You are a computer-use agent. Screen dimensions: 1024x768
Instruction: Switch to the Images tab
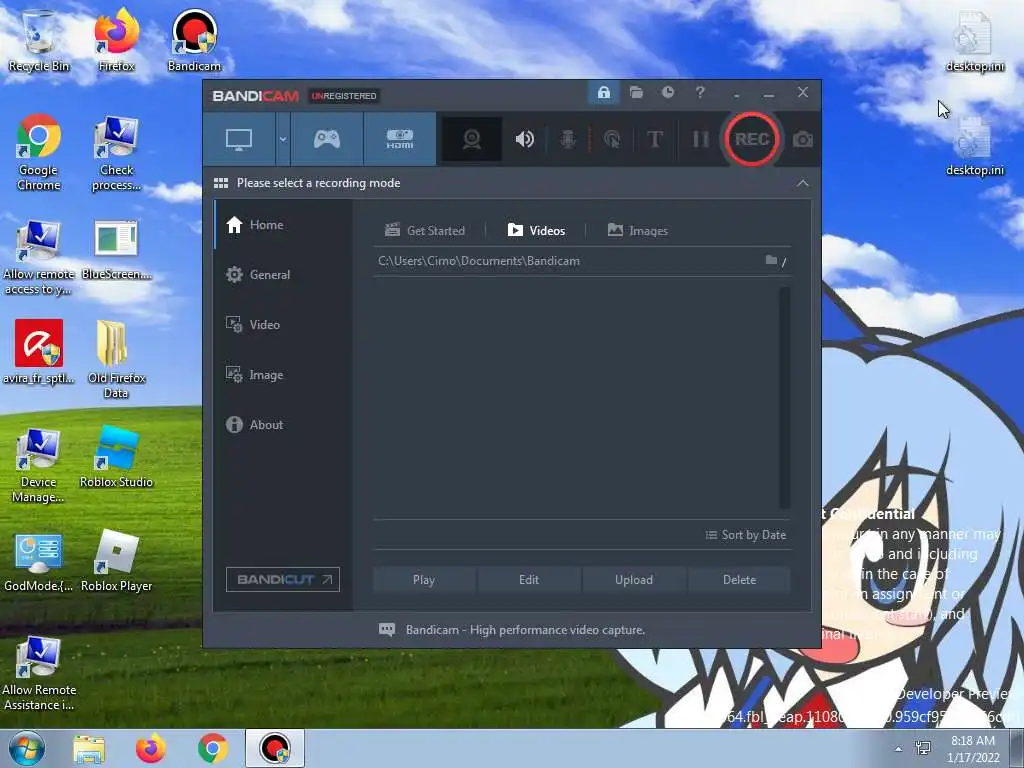(x=637, y=231)
